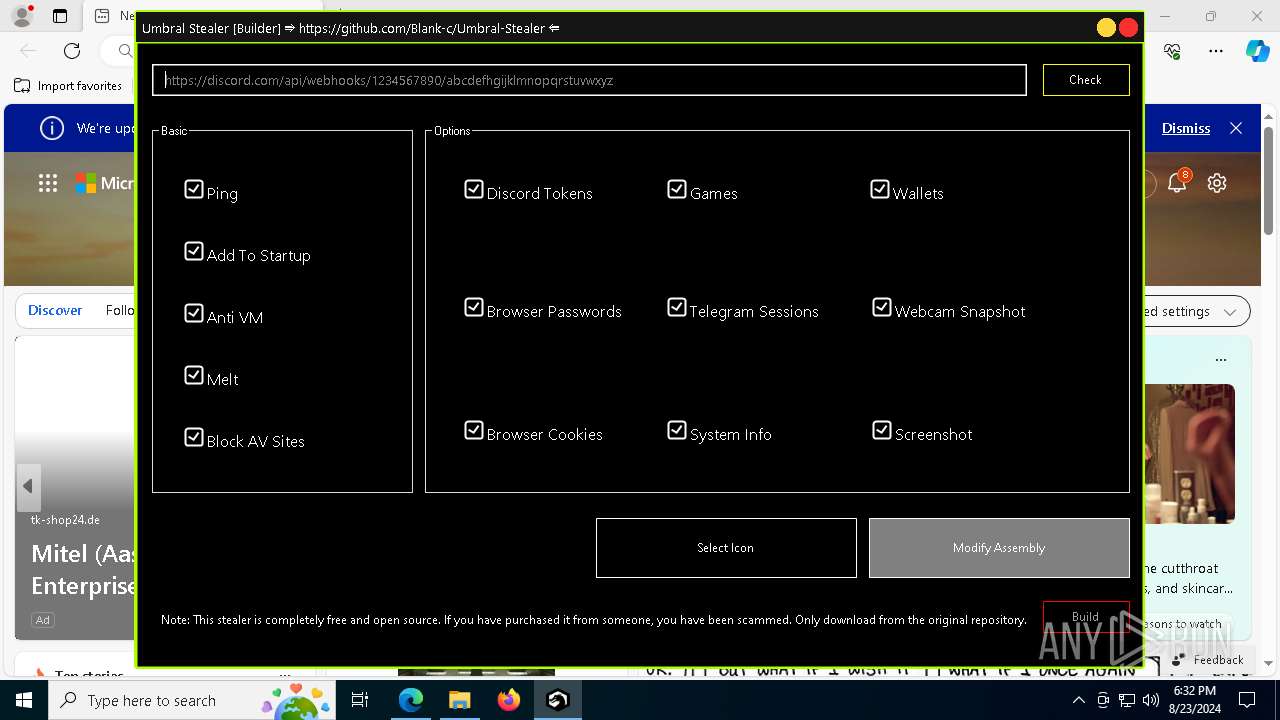Switch to the Discover feed tab
1280x720 pixels.
tap(55, 311)
